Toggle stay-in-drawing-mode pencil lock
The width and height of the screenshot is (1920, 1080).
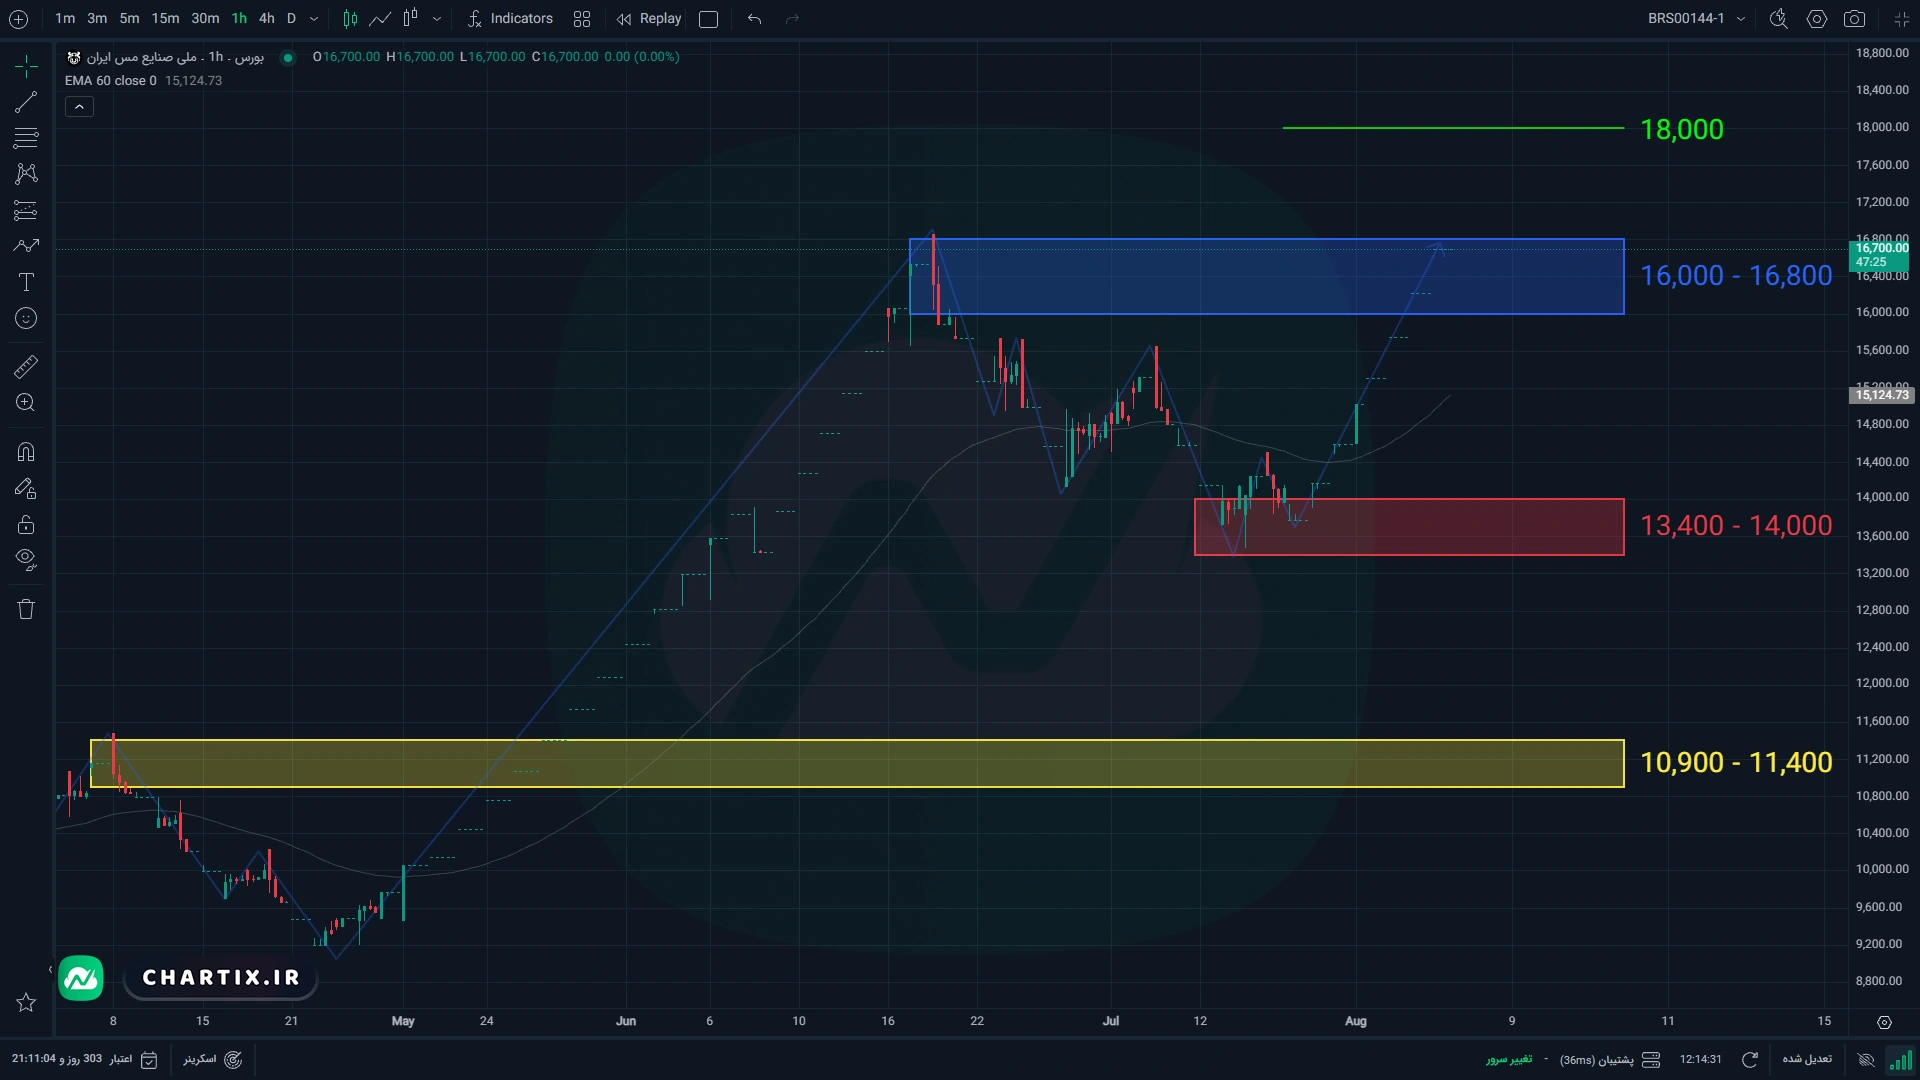point(26,488)
